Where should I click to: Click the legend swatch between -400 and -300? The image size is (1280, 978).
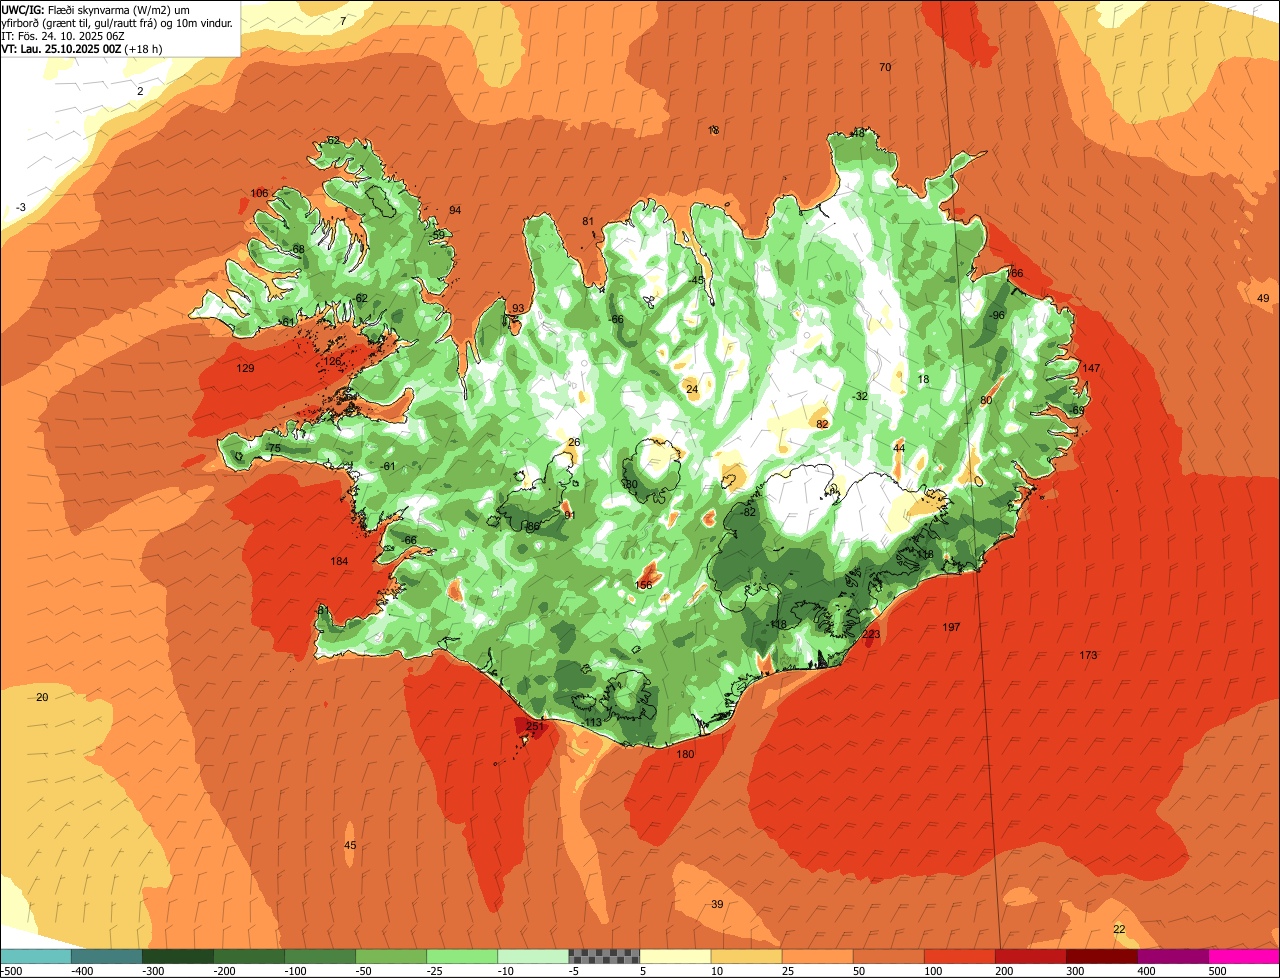[x=107, y=956]
